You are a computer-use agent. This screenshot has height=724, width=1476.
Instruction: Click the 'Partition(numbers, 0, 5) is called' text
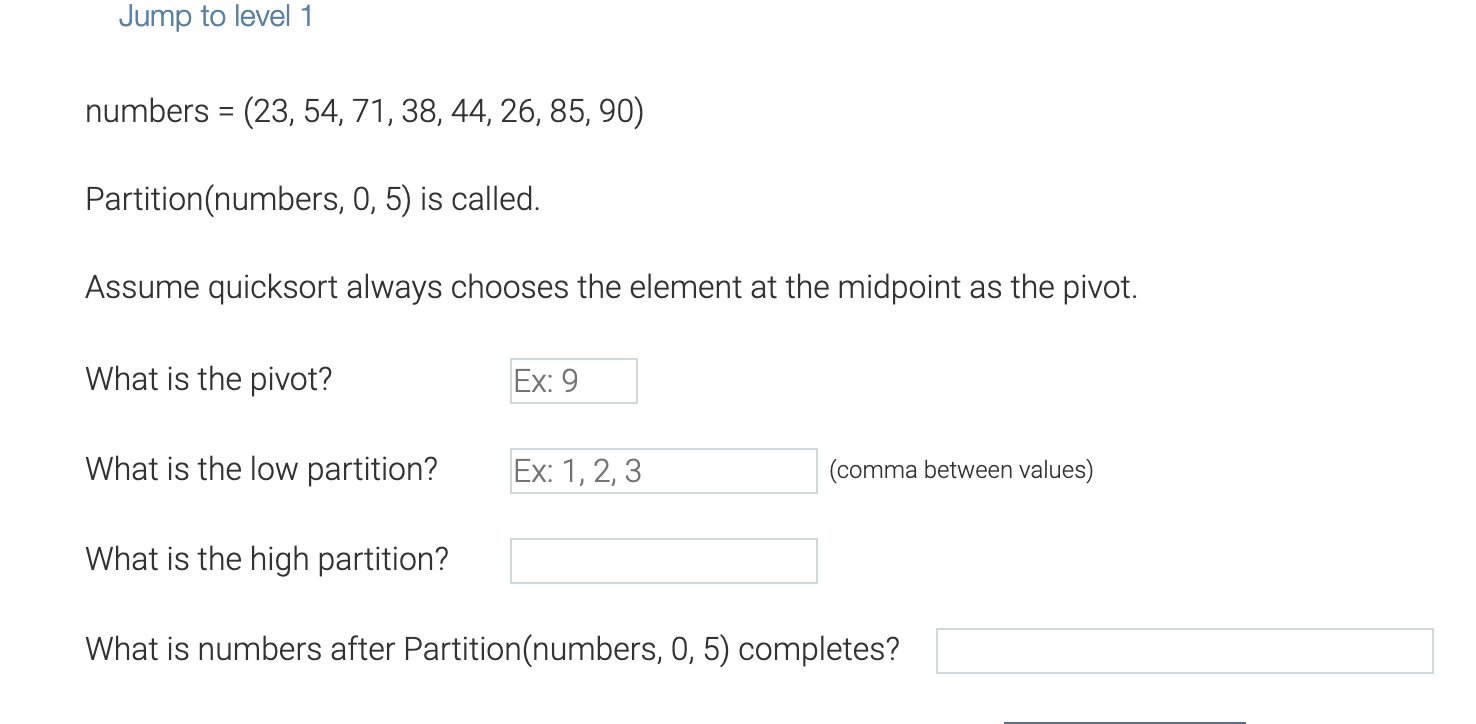312,199
